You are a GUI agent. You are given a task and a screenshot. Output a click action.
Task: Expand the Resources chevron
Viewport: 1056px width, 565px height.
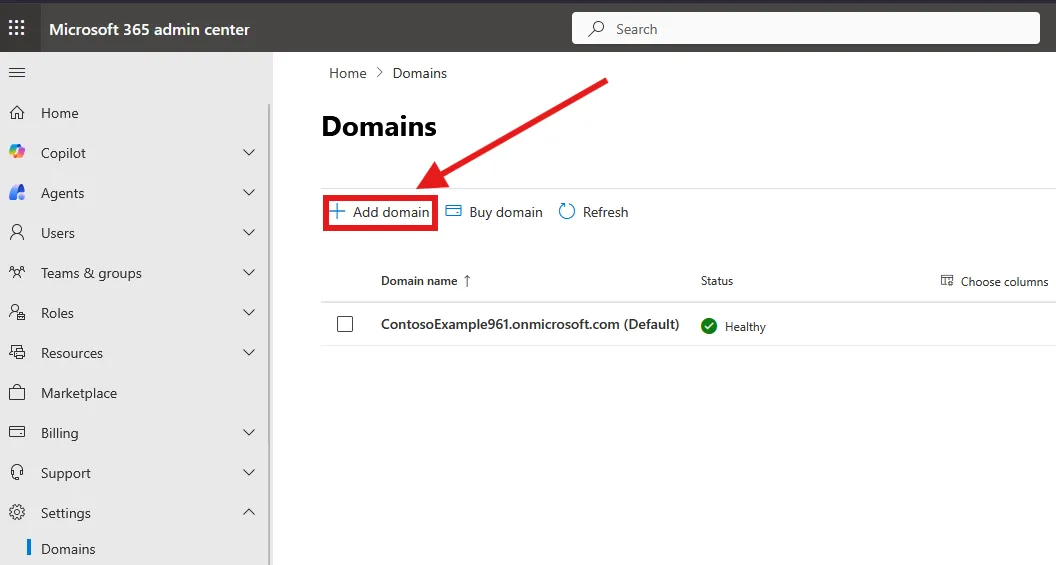(249, 352)
